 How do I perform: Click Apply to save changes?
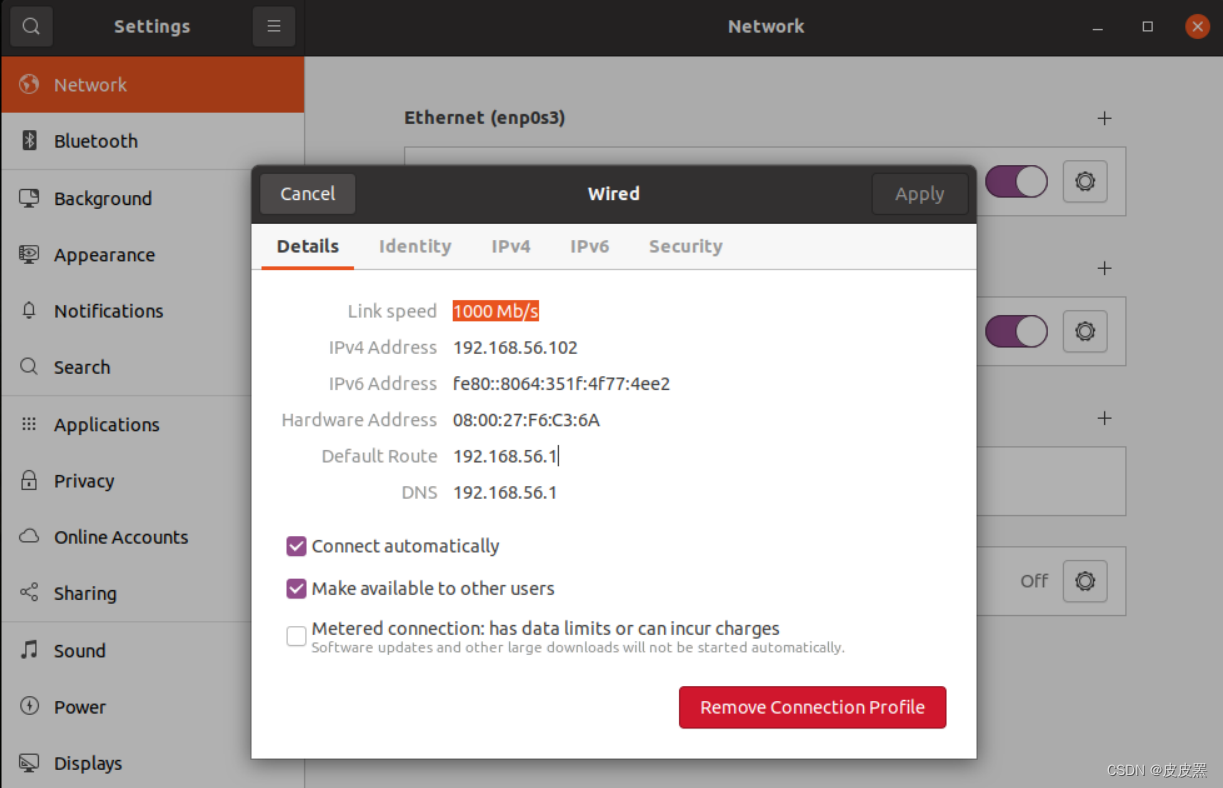[919, 193]
